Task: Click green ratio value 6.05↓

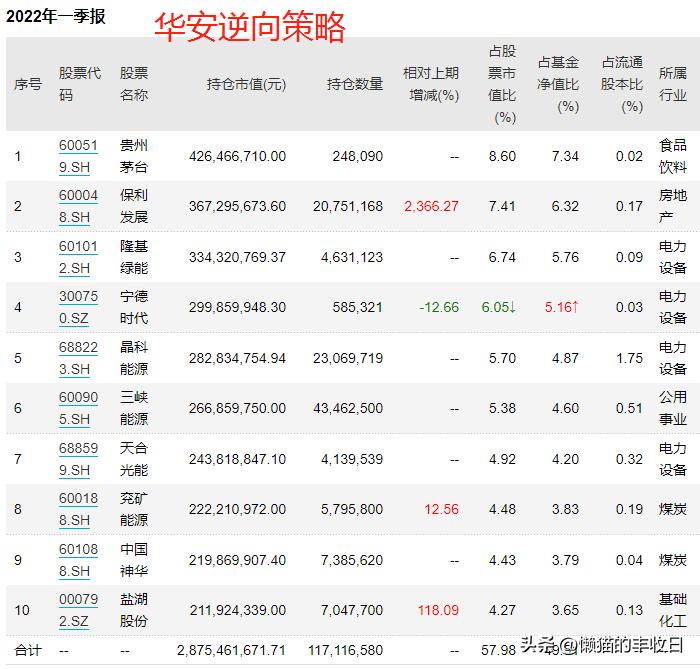Action: [x=499, y=307]
